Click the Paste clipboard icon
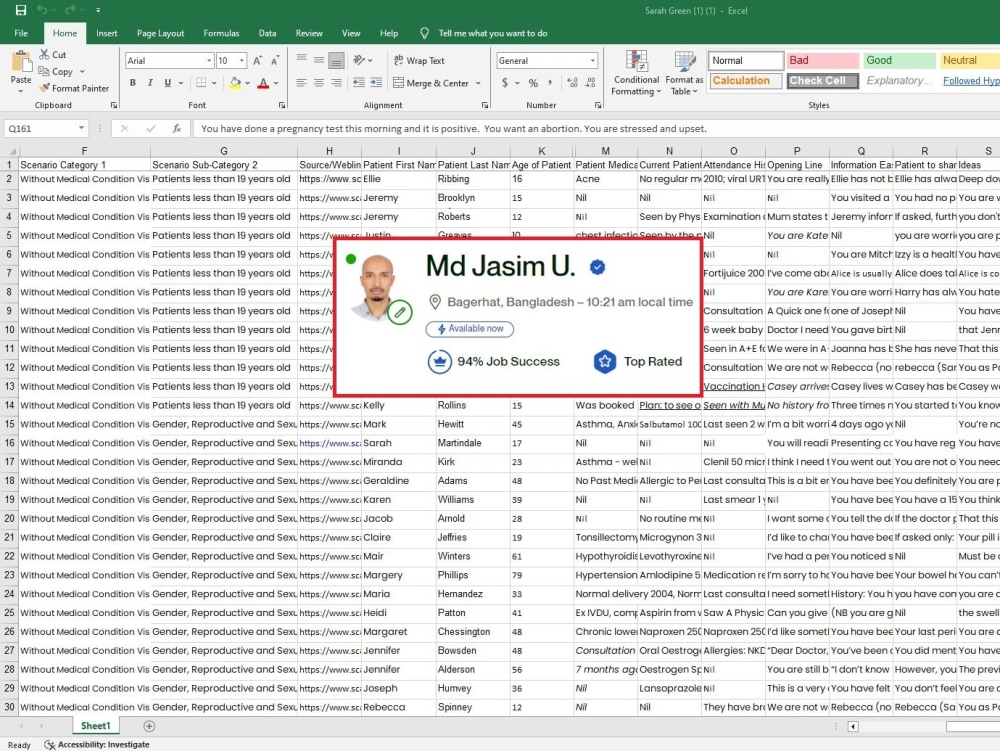 pos(21,62)
